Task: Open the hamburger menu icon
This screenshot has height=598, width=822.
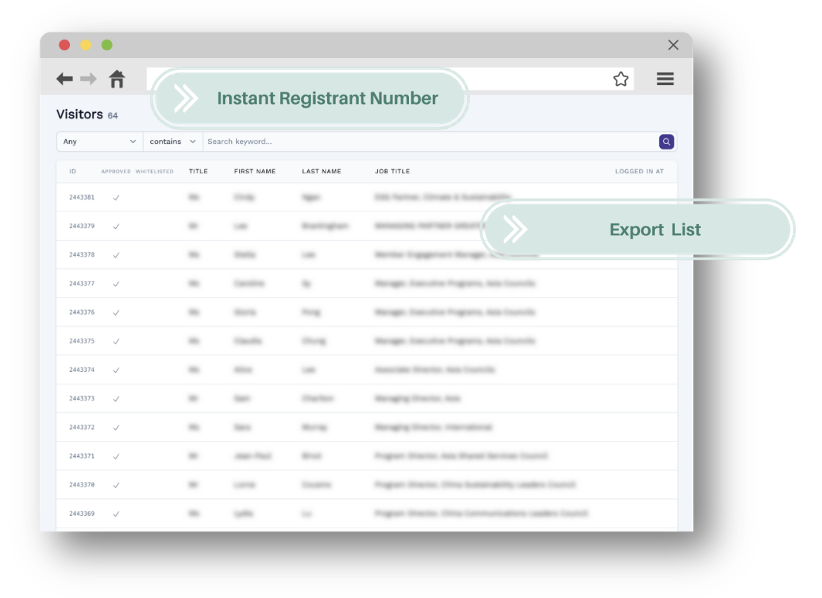Action: point(665,79)
